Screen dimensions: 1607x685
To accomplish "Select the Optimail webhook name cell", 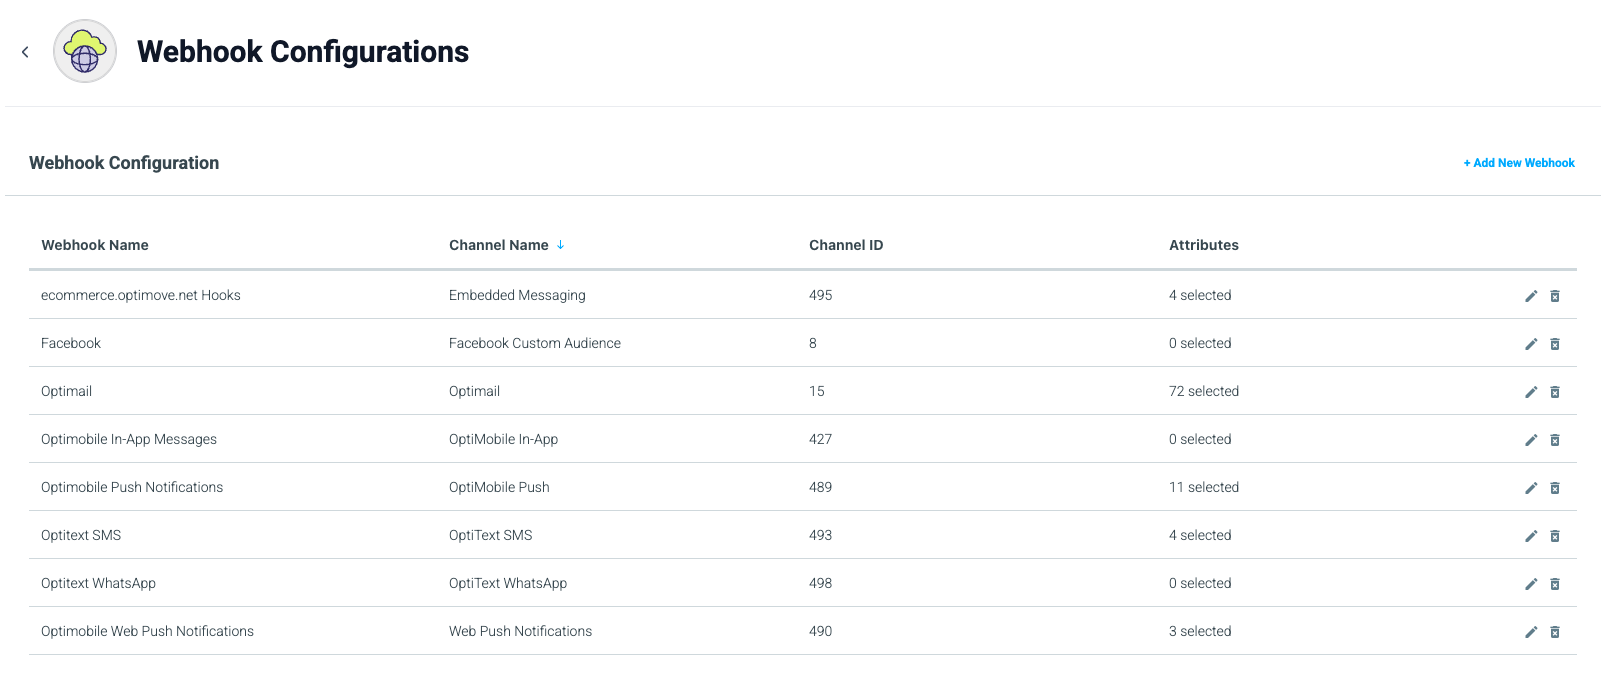I will [x=66, y=391].
